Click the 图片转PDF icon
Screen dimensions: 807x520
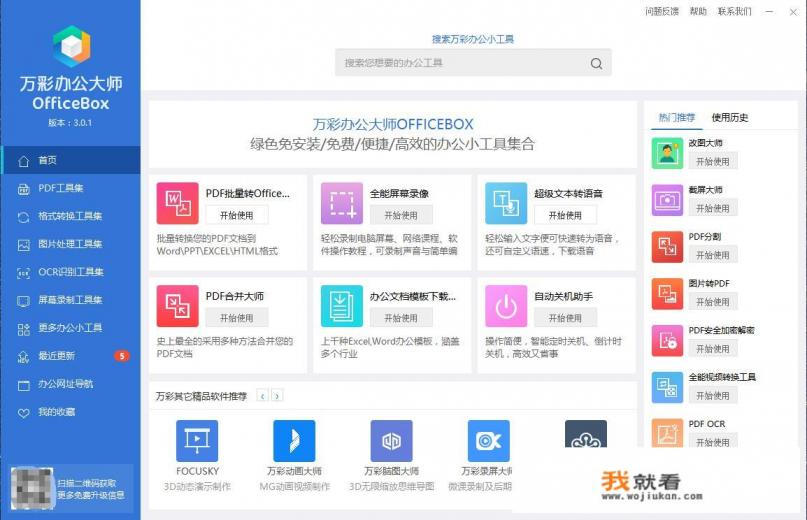point(667,293)
